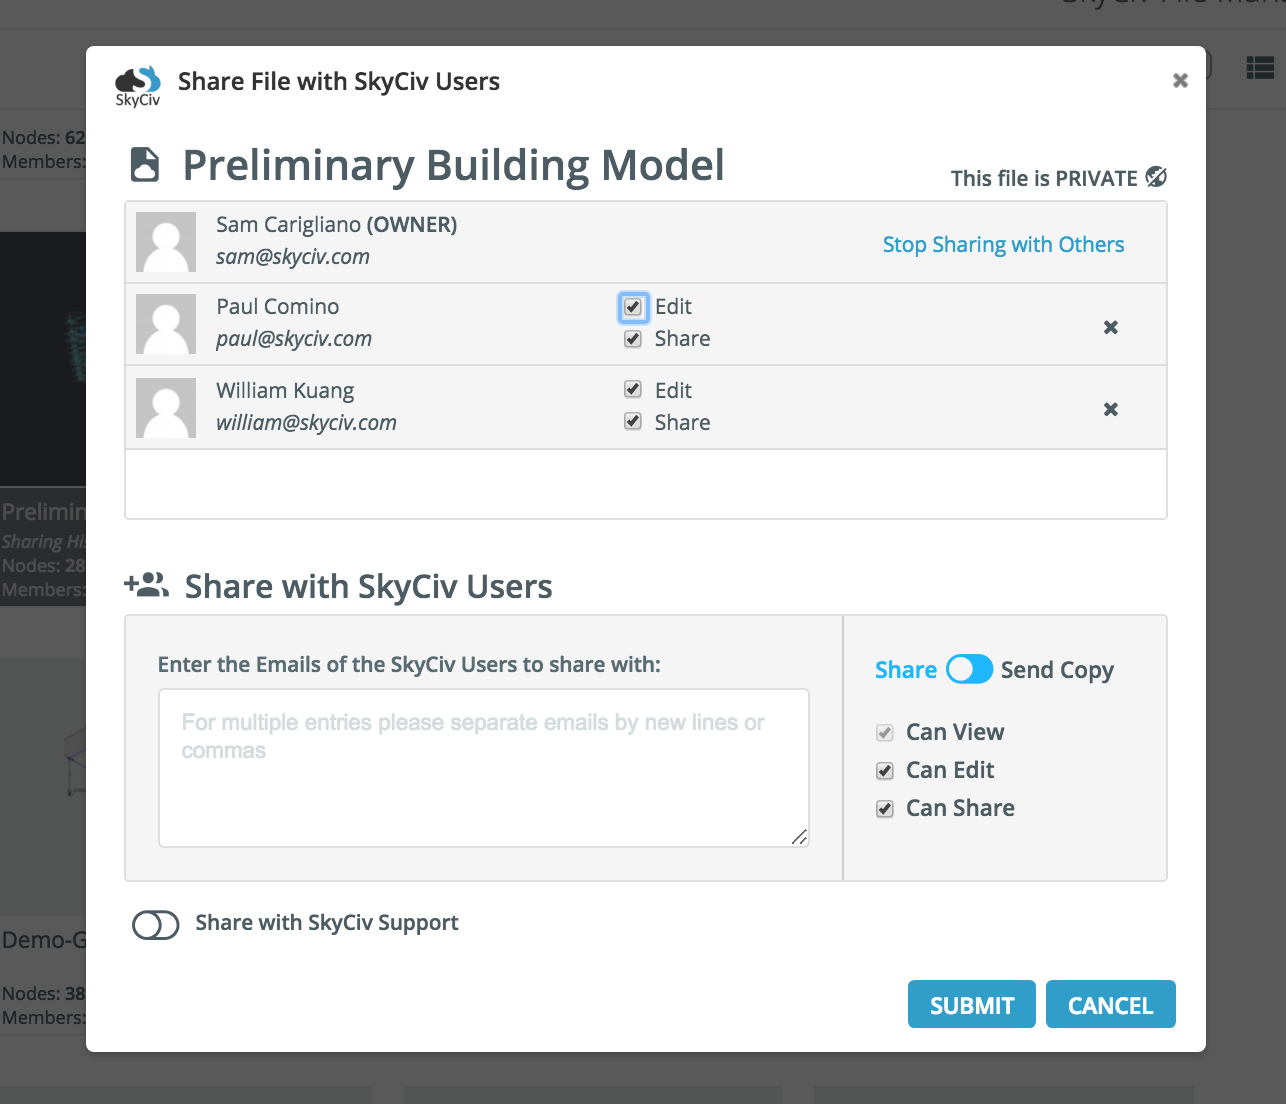The image size is (1286, 1104).
Task: Enable the "Share with SkyCiv Support" toggle
Action: (x=156, y=924)
